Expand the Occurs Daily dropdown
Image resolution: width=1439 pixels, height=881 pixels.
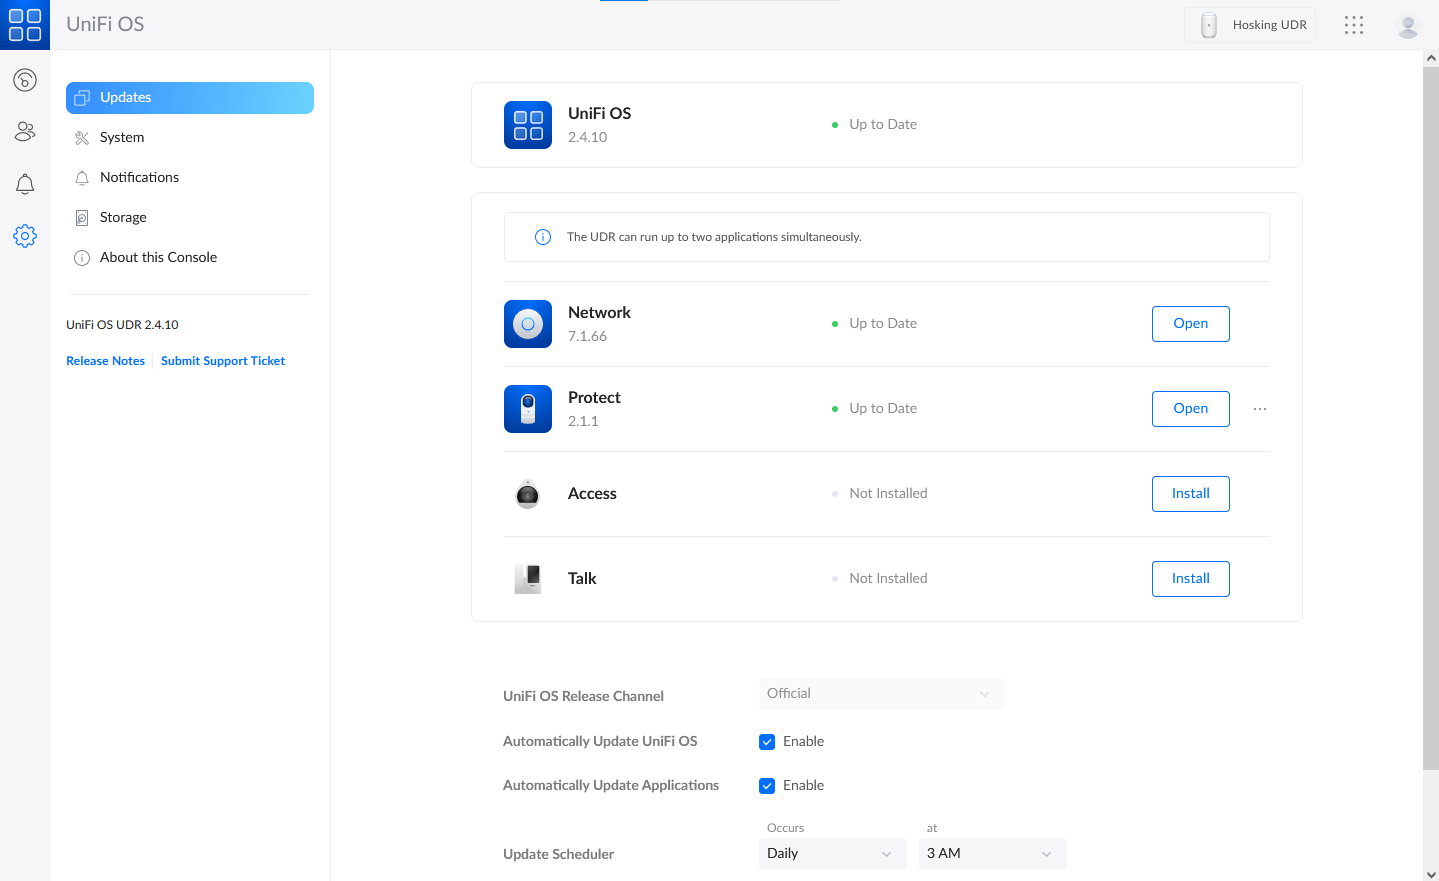tap(832, 854)
